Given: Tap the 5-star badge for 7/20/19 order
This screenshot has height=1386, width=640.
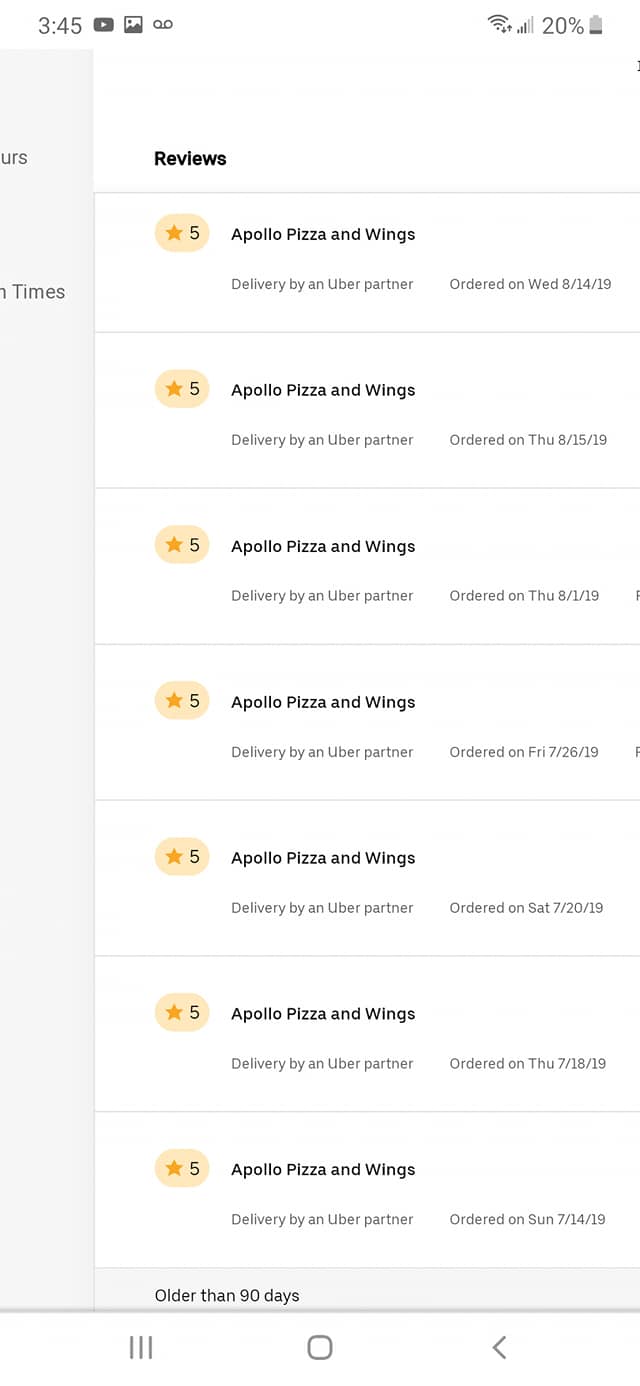Looking at the screenshot, I should [182, 857].
